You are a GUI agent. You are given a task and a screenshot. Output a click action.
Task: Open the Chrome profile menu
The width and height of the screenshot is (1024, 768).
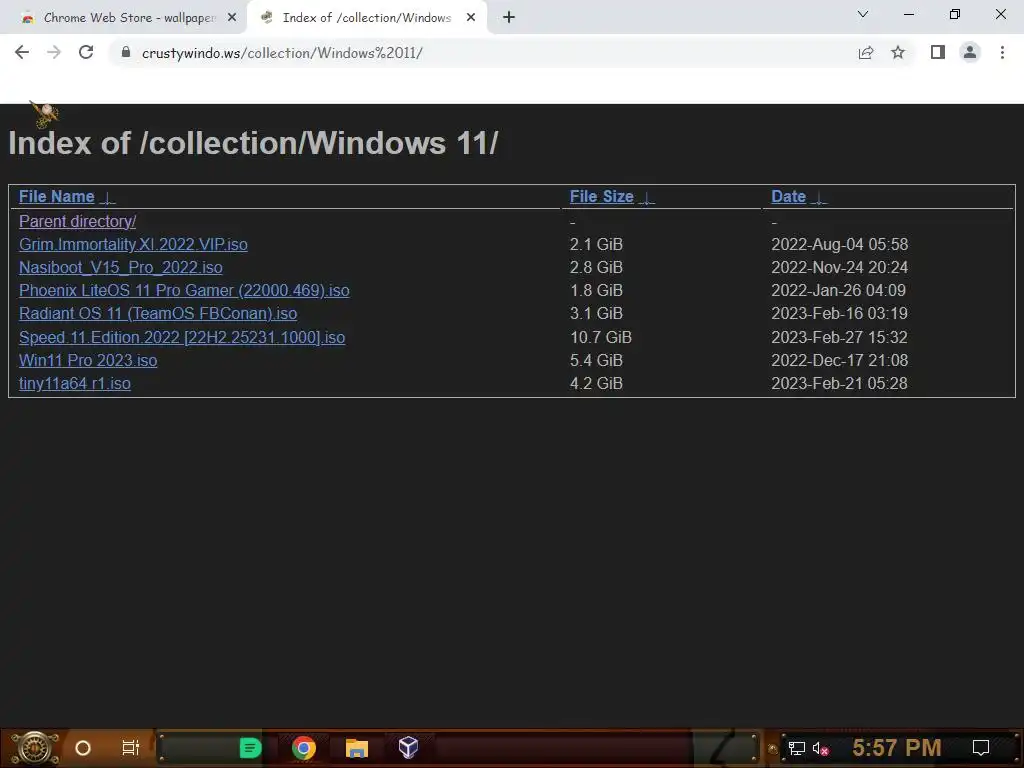(x=970, y=52)
